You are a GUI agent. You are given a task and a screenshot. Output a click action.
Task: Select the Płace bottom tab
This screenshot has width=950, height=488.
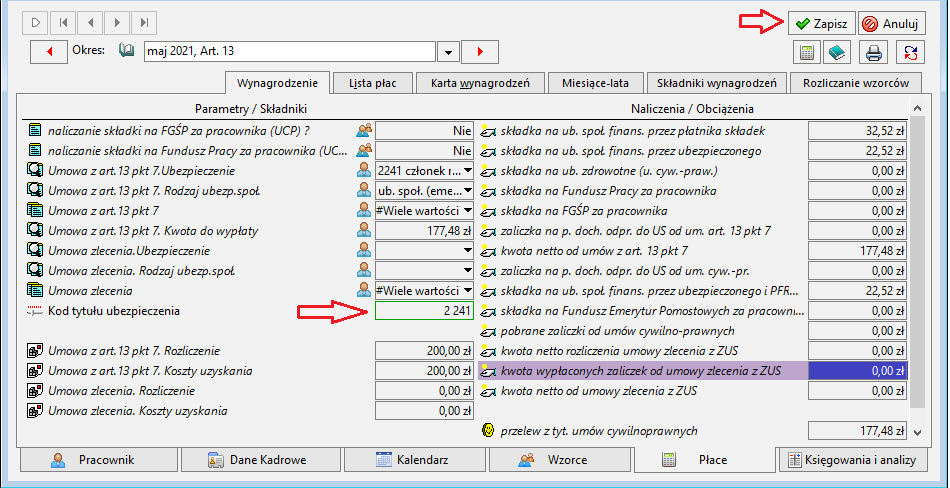(705, 460)
